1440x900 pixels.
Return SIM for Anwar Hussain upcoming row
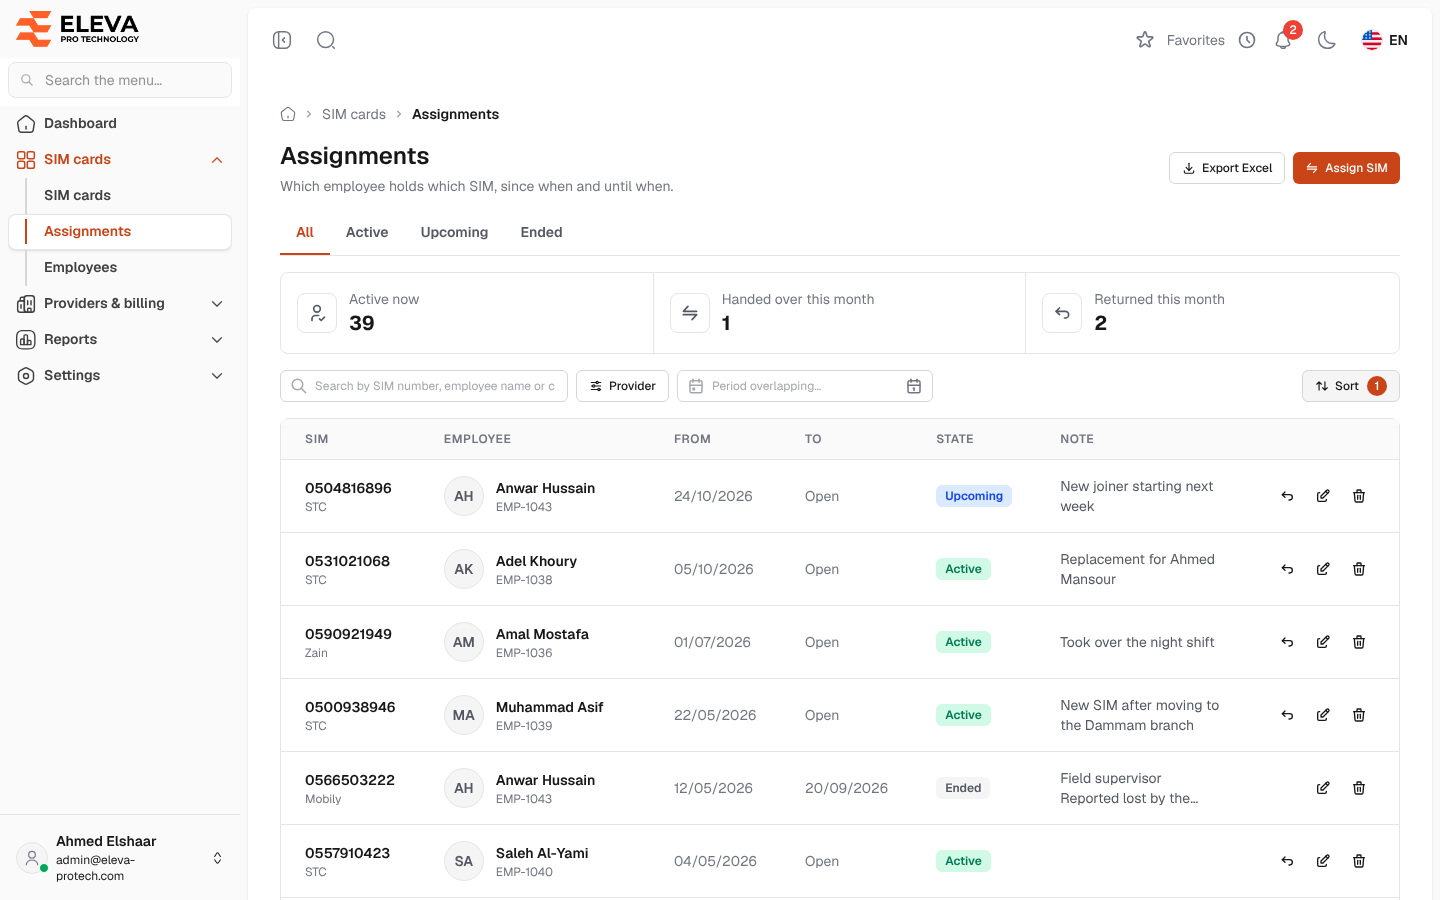pos(1287,496)
